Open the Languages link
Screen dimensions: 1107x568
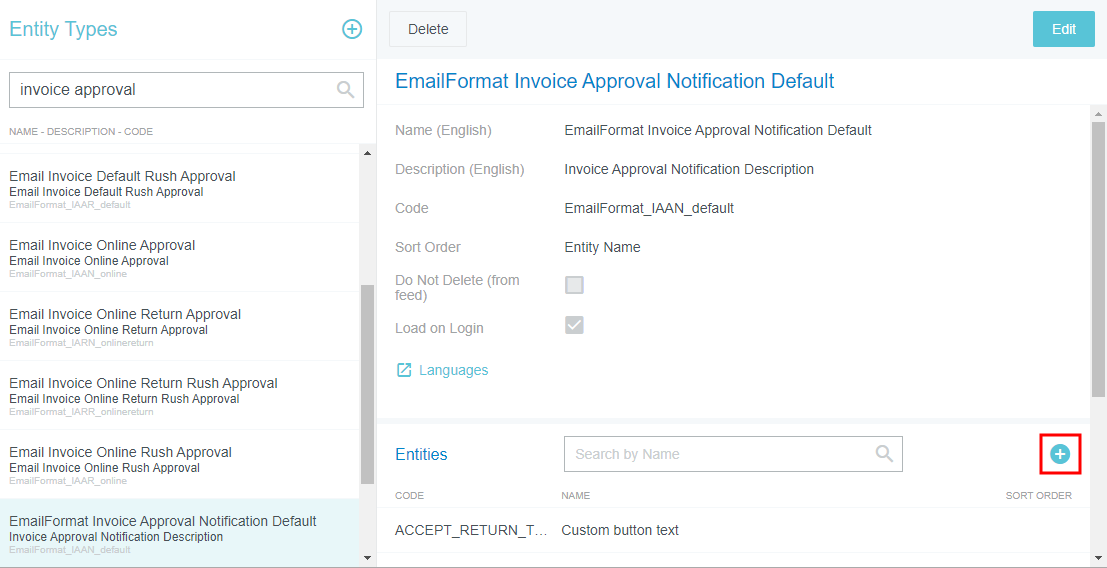coord(453,370)
